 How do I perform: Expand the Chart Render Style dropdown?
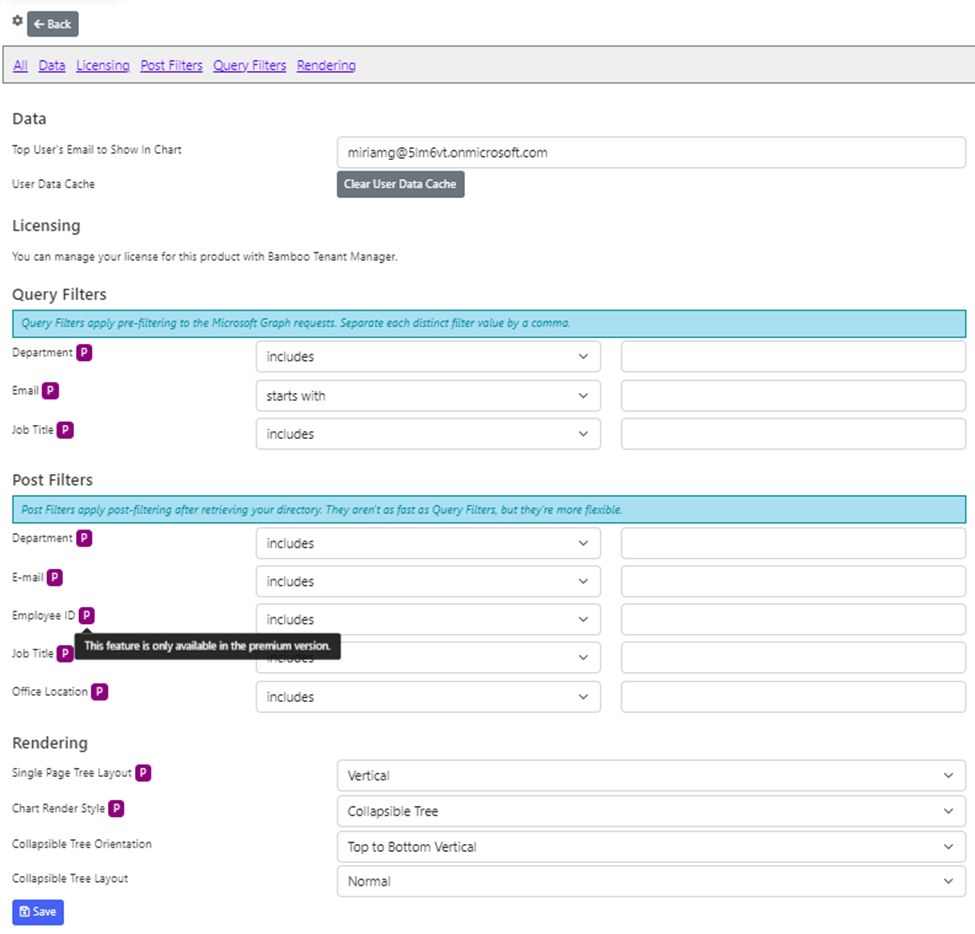pyautogui.click(x=651, y=811)
